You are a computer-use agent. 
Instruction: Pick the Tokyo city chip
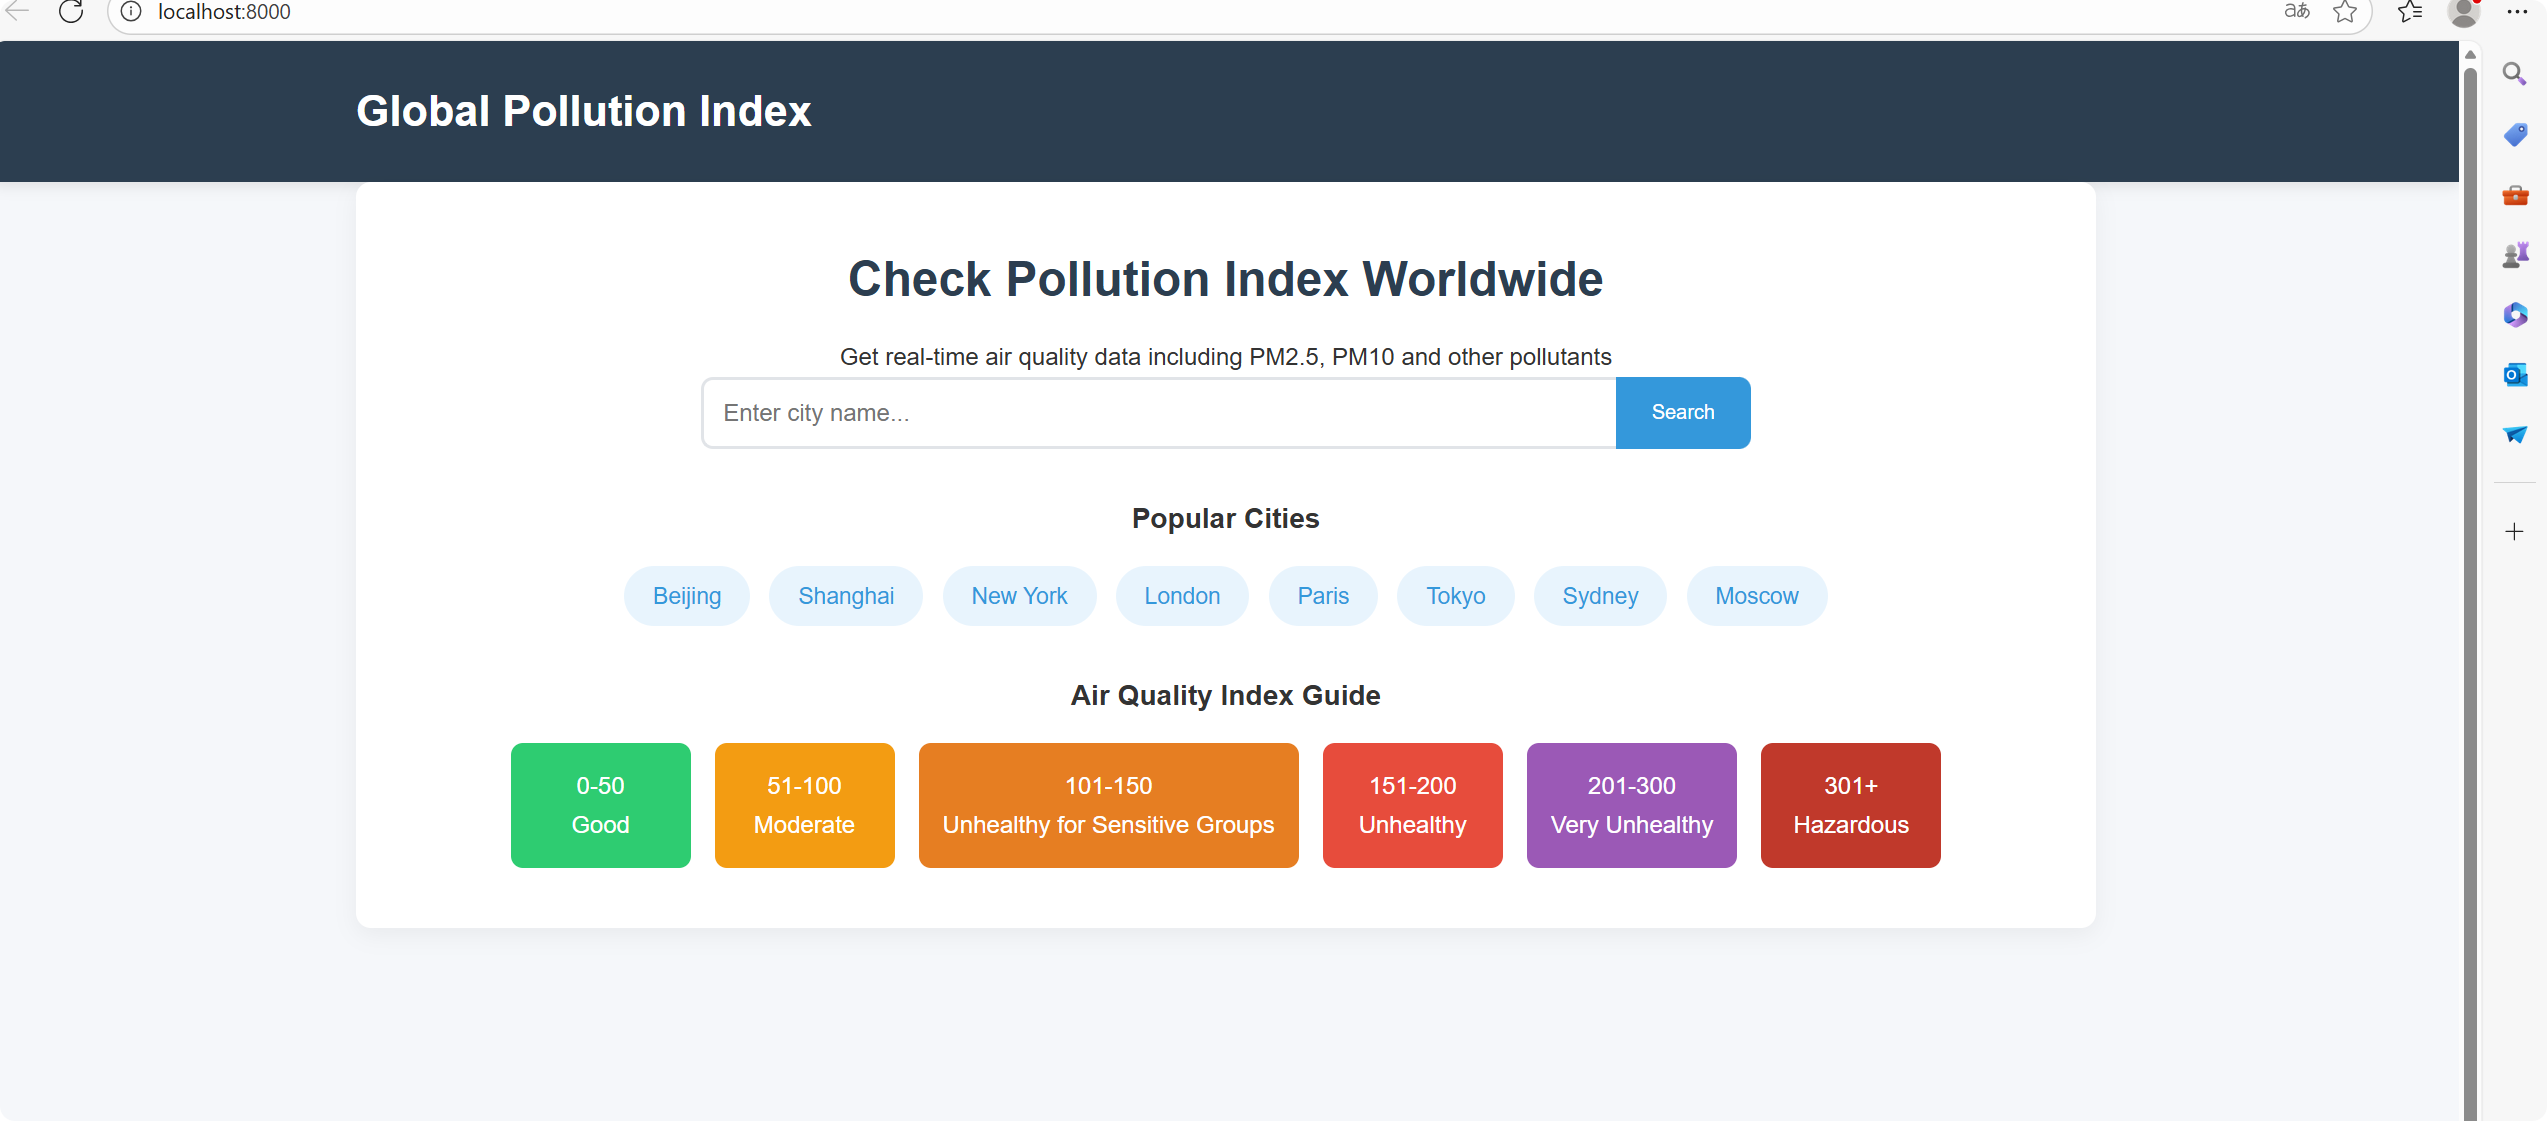(1455, 596)
